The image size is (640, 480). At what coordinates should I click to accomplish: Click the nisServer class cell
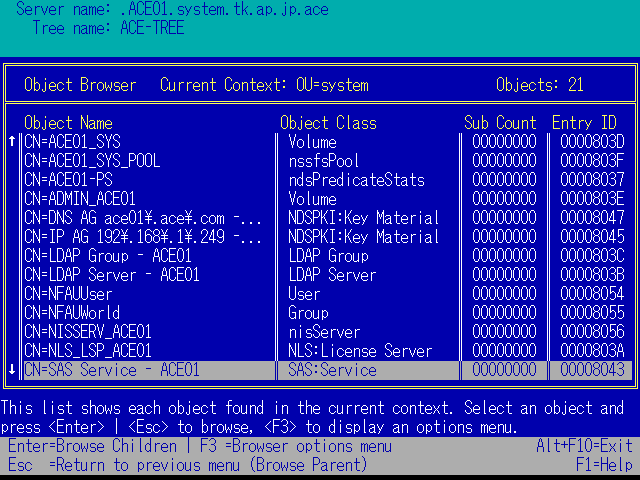[x=324, y=332]
